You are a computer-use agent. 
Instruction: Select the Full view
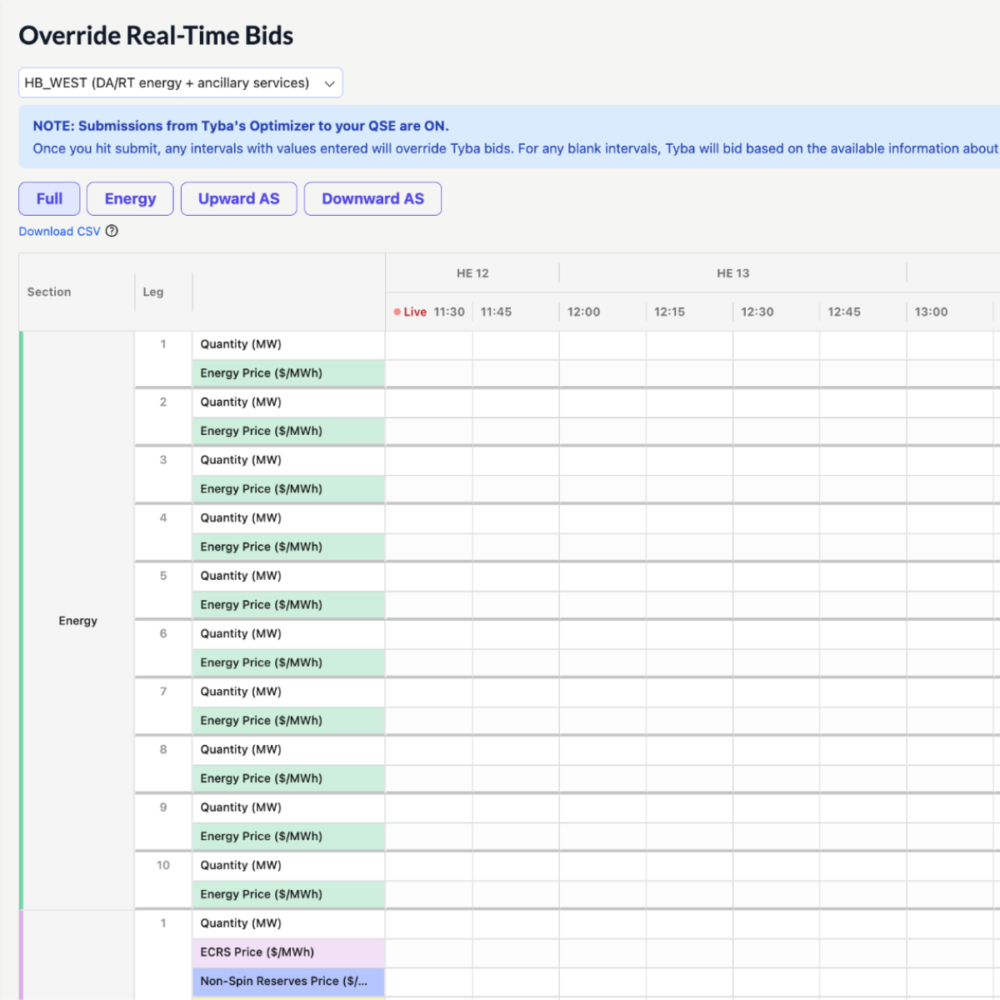(x=48, y=198)
